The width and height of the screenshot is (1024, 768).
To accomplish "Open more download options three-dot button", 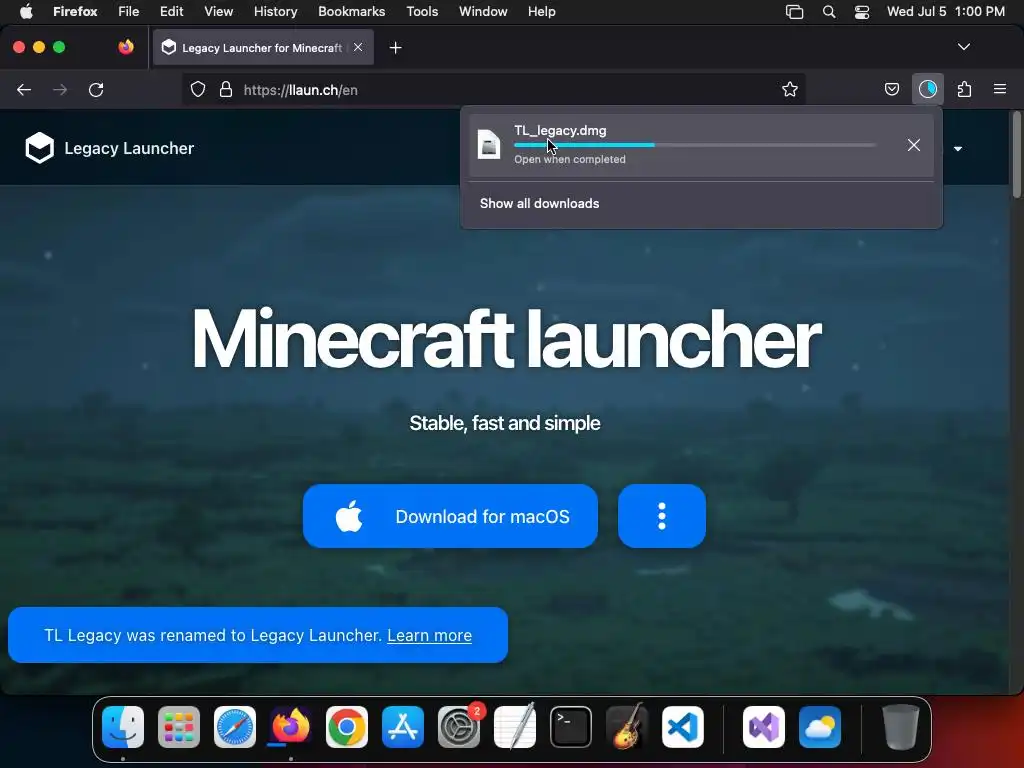I will pos(662,516).
